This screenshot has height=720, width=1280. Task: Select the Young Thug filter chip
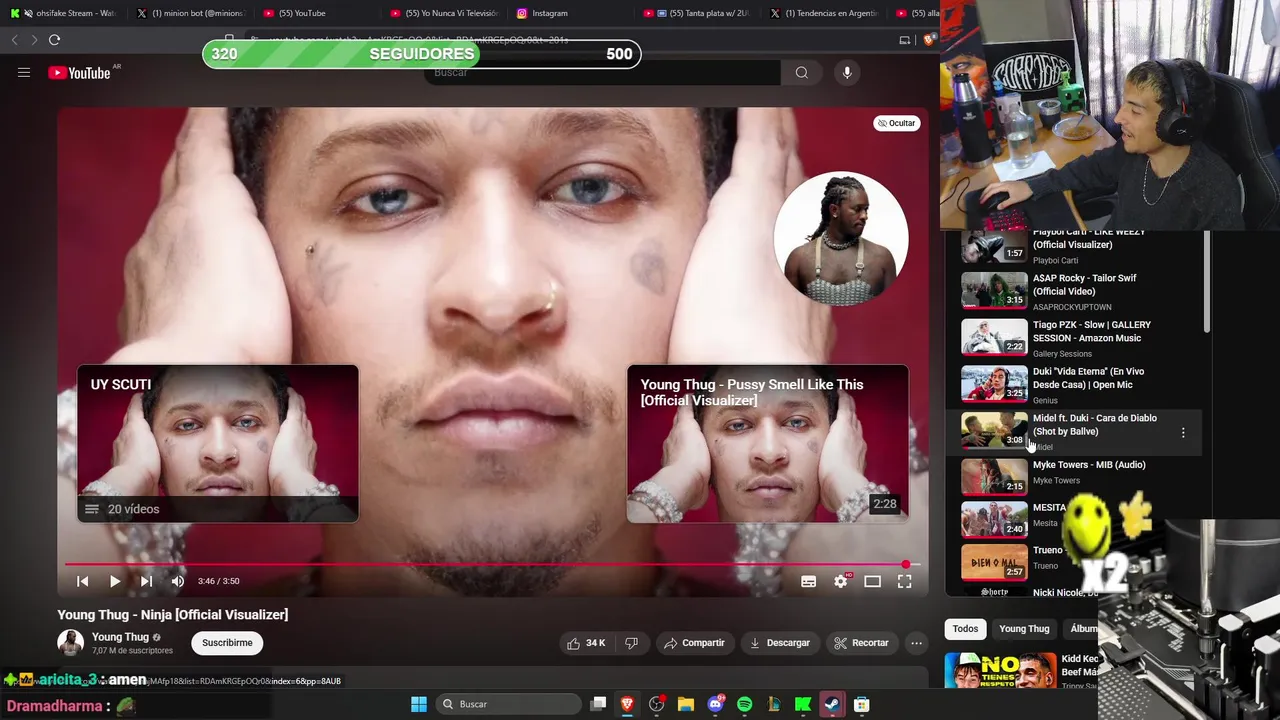point(1024,629)
